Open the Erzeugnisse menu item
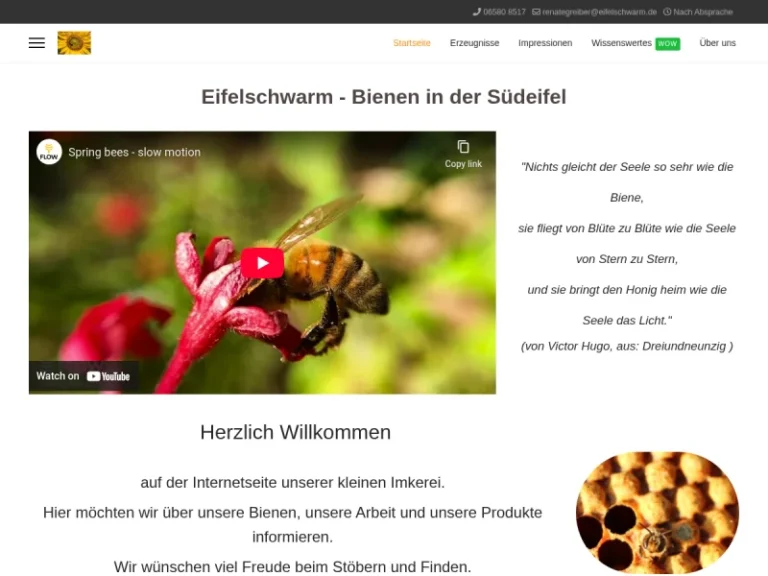Screen dimensions: 768x576 pos(474,43)
